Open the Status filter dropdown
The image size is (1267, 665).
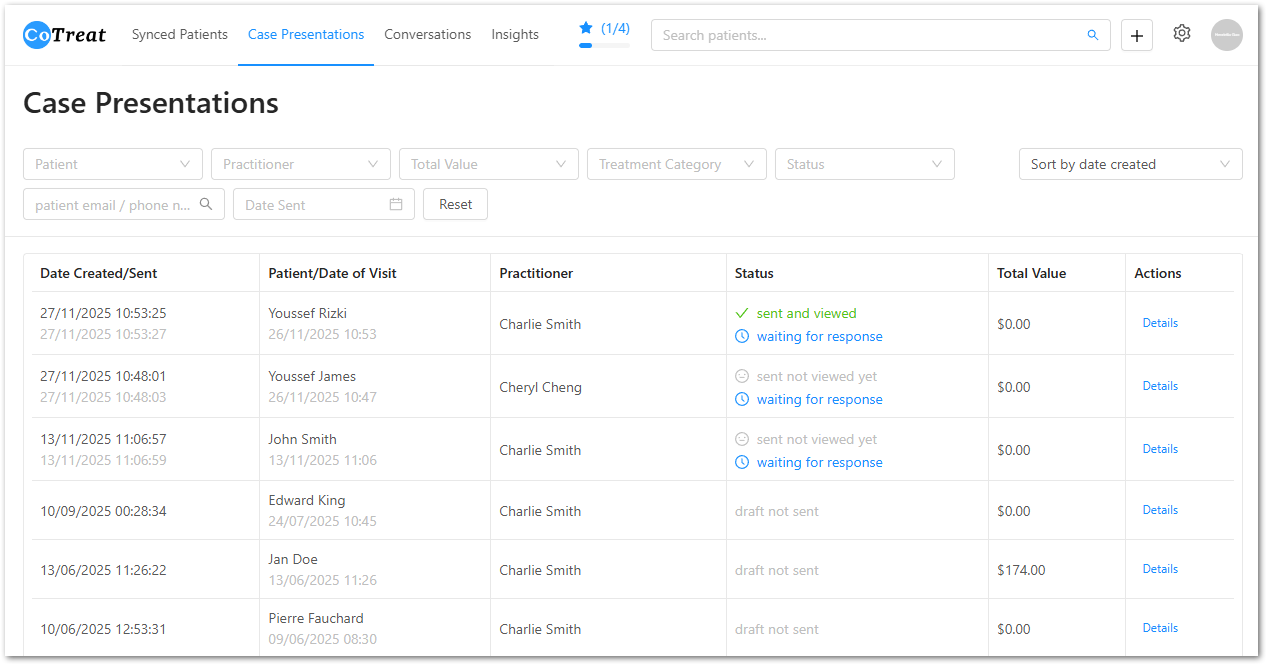(x=864, y=164)
